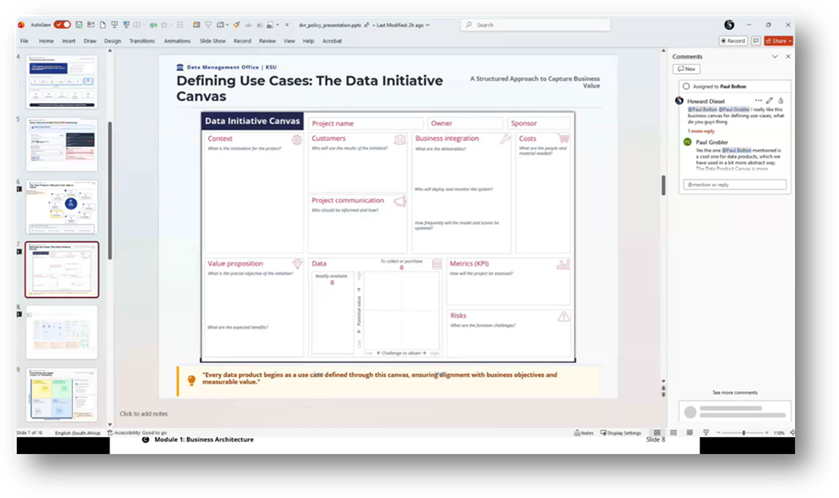Select slide 4 thumbnail
This screenshot has height=498, width=839.
[62, 82]
